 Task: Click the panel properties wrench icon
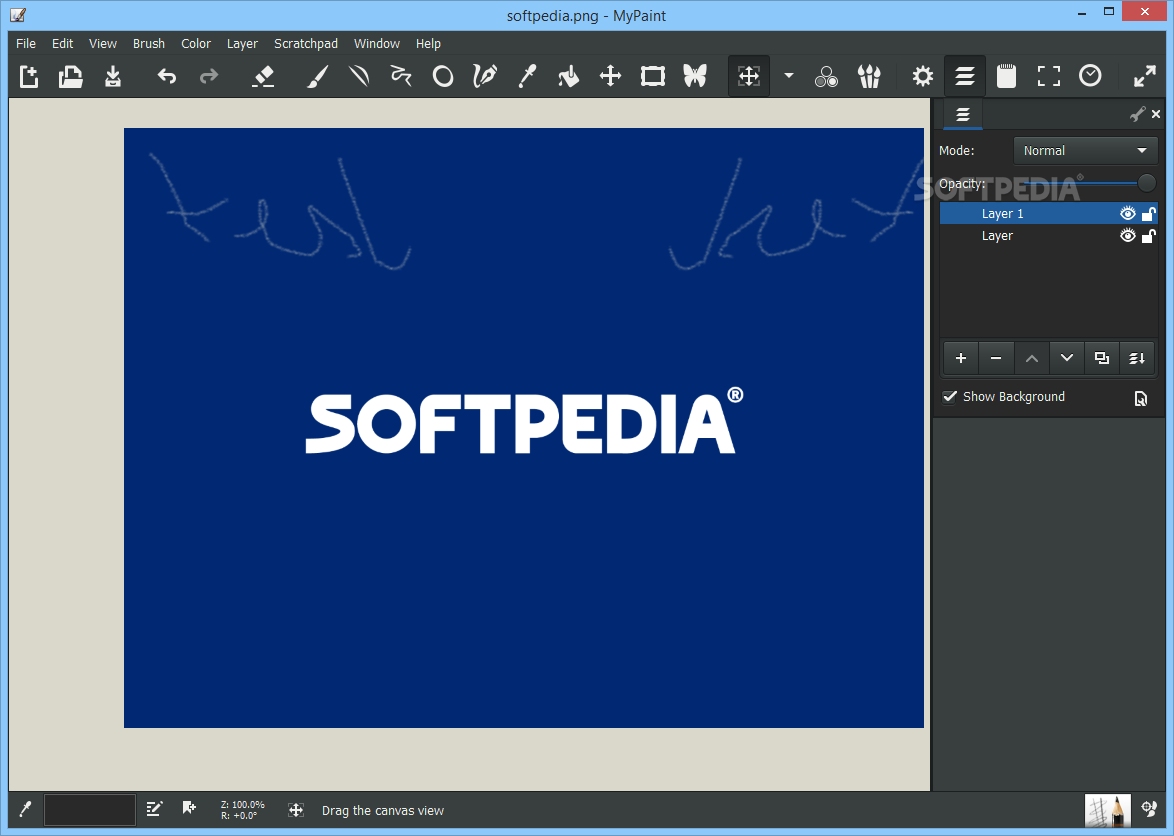[1137, 114]
